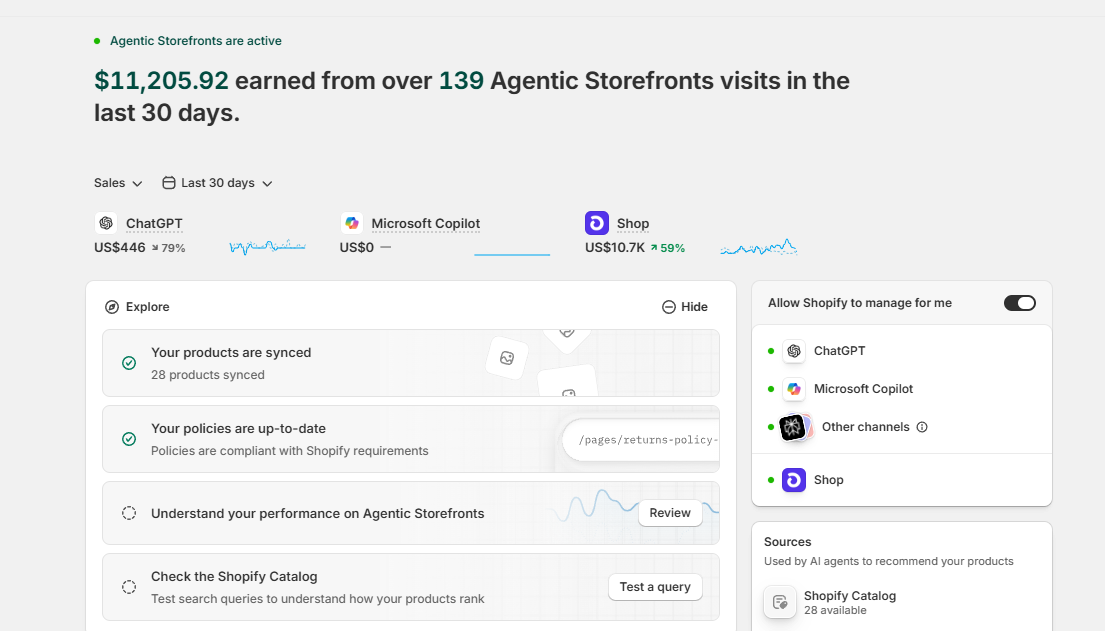Open the Last 30 days date range dropdown
1105x631 pixels.
(218, 183)
